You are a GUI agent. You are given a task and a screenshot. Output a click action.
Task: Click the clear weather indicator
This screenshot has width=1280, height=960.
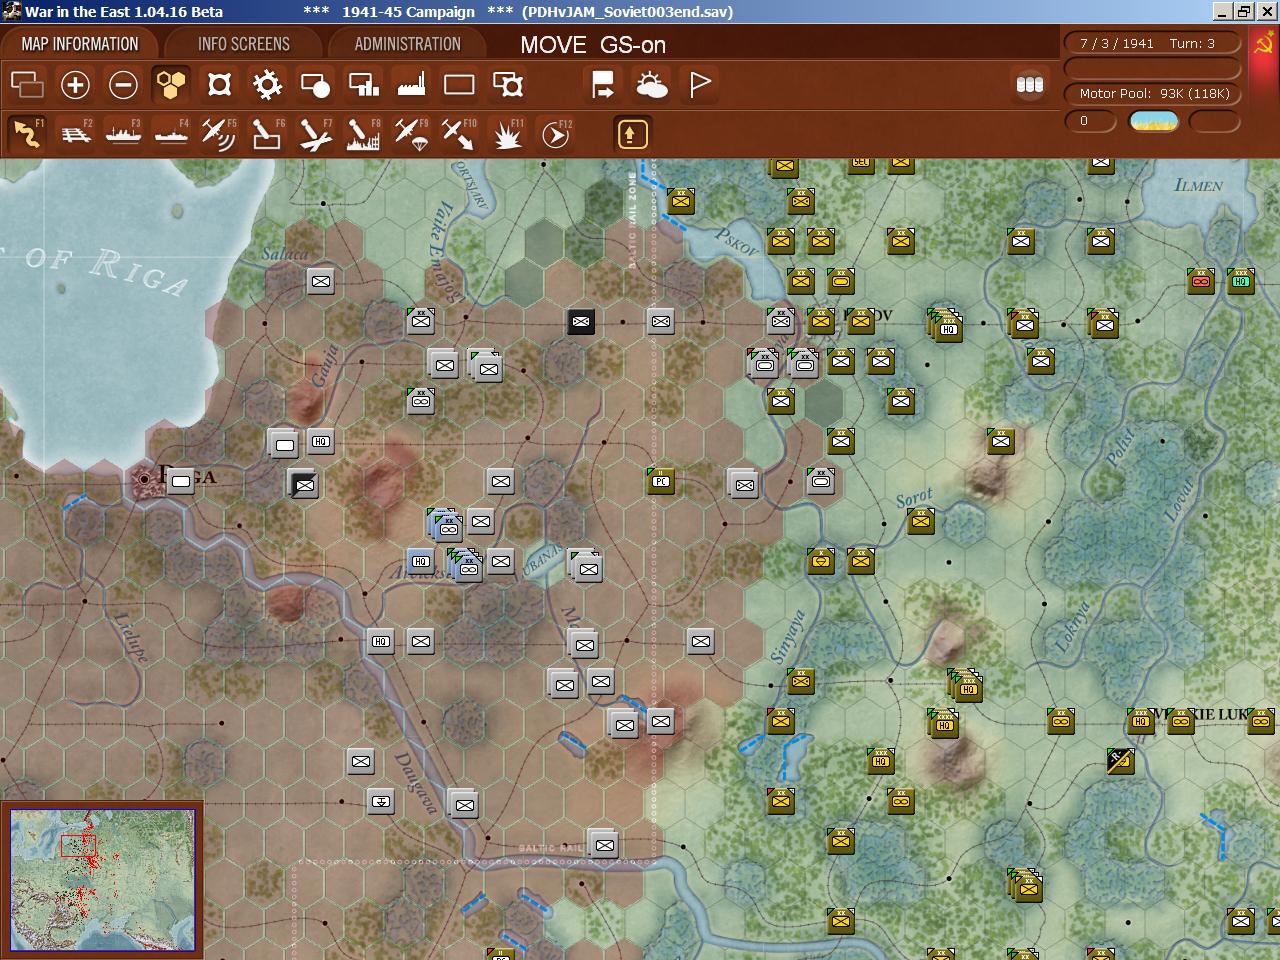click(x=1154, y=121)
